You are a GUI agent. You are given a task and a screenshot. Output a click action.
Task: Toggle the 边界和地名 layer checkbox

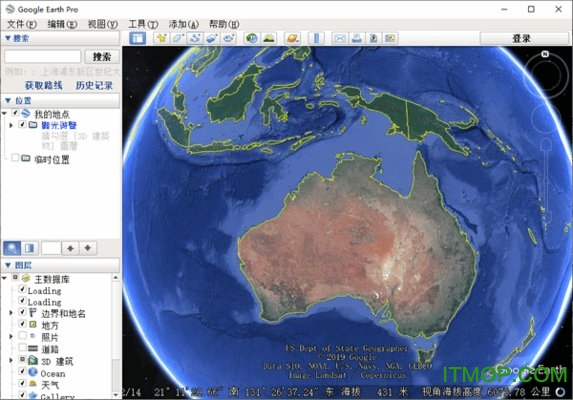(22, 312)
